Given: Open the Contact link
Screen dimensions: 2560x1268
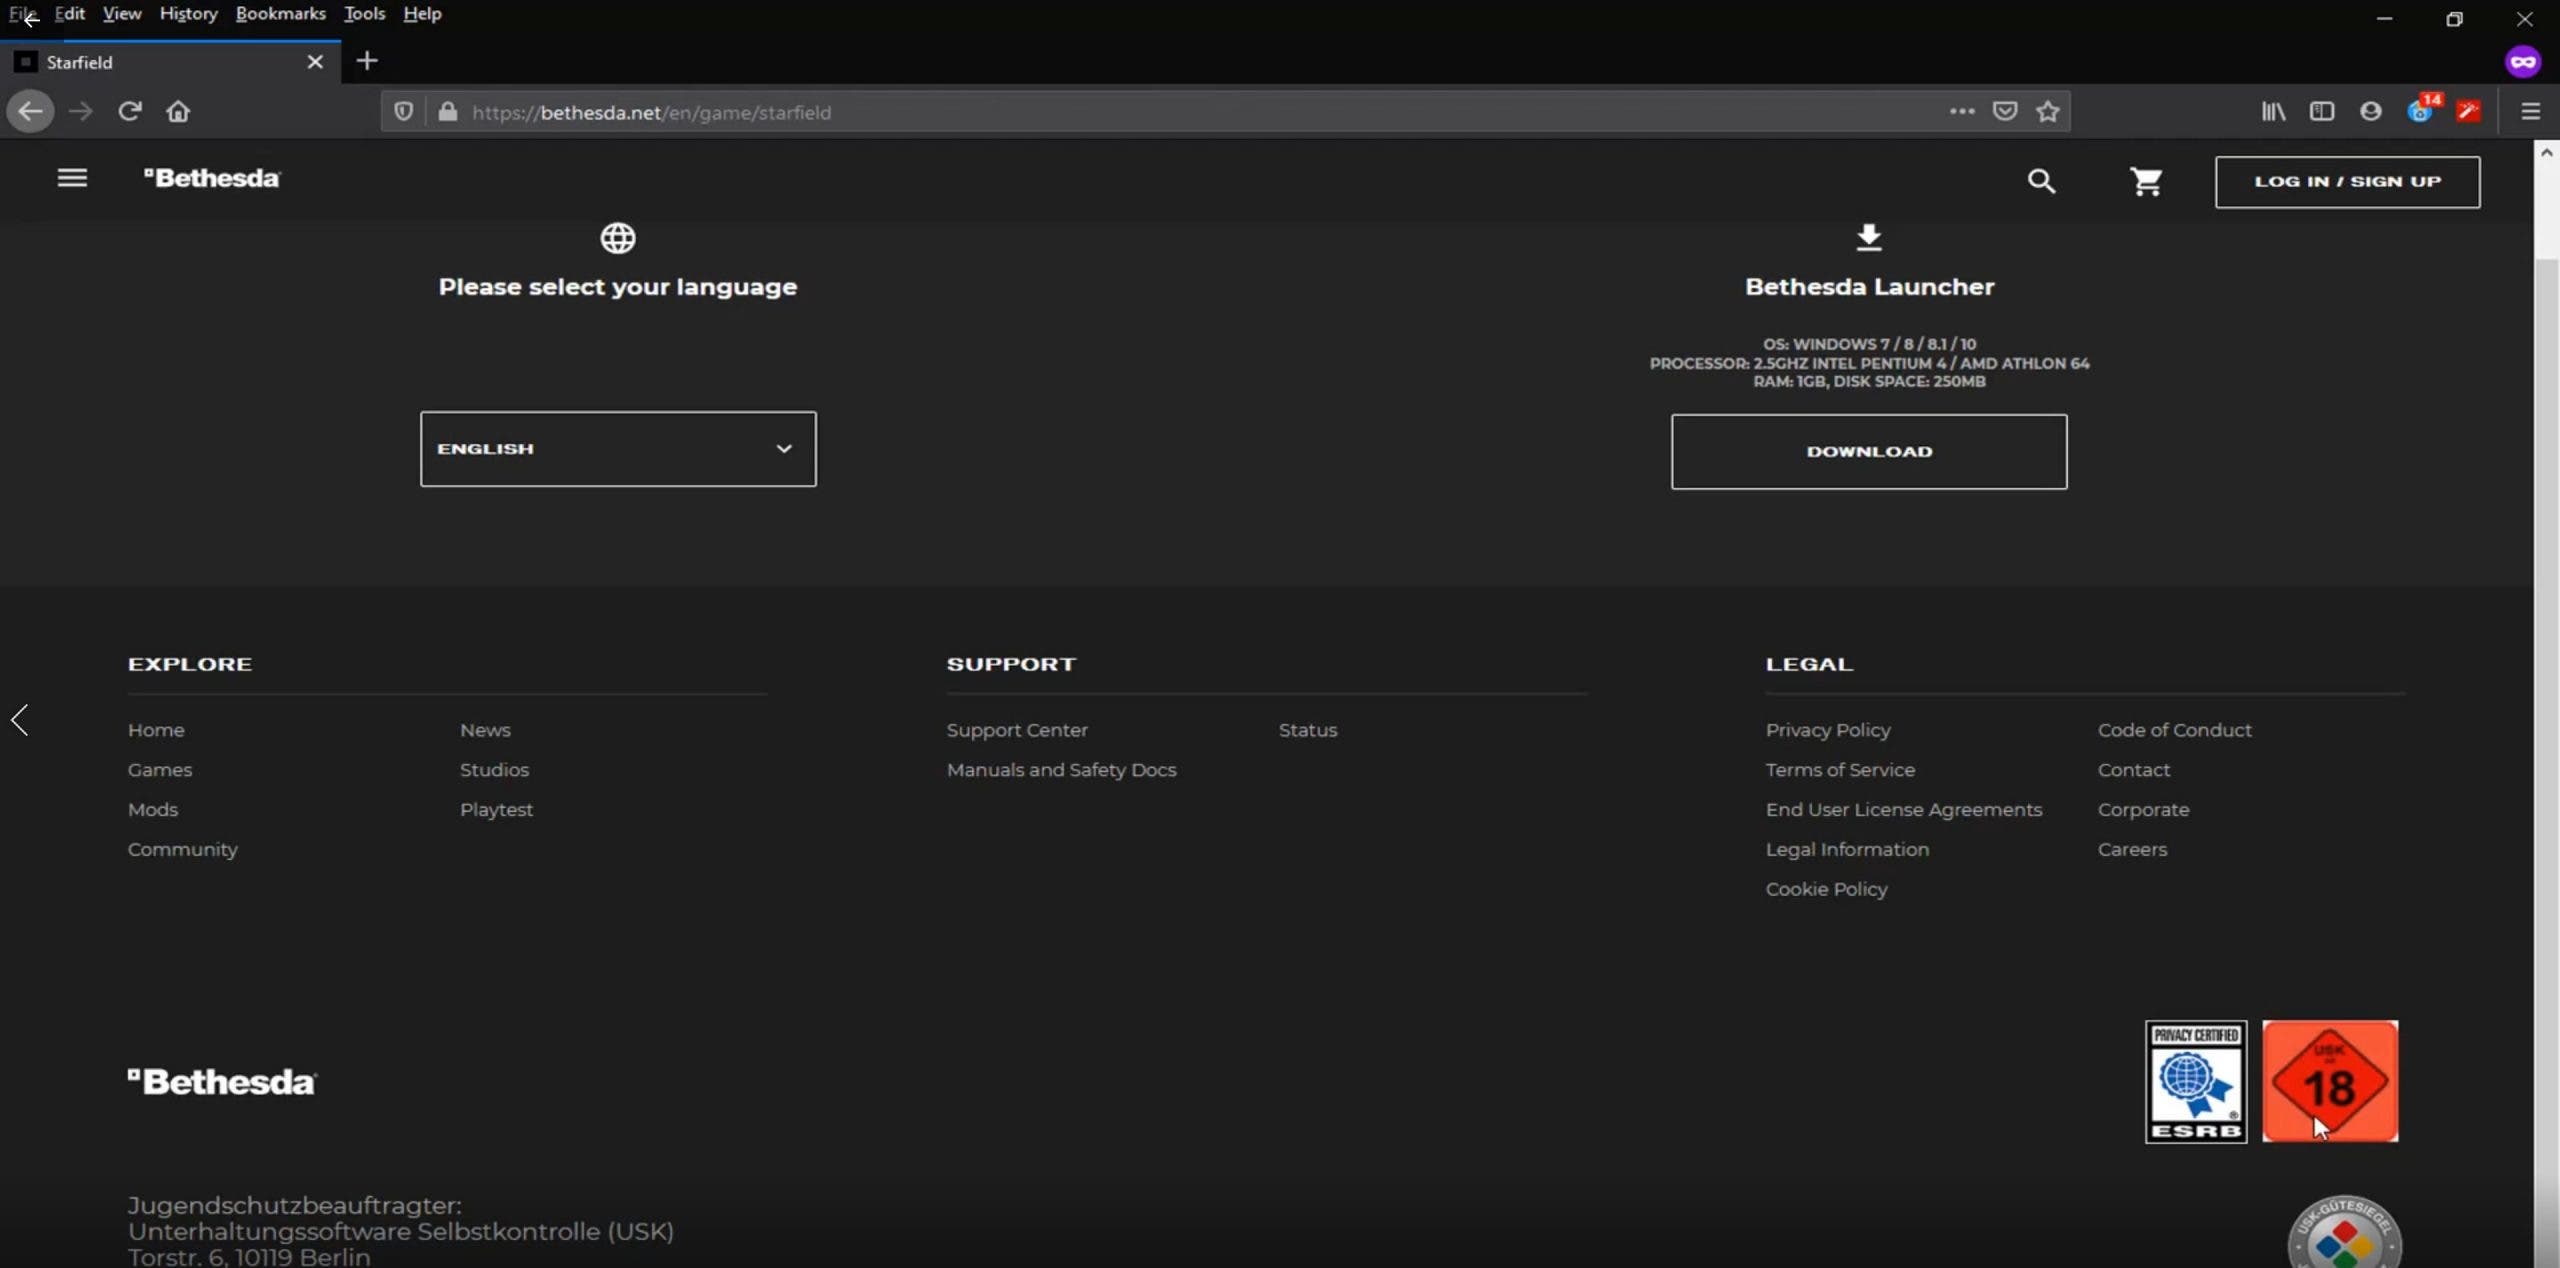Looking at the screenshot, I should (x=2134, y=770).
